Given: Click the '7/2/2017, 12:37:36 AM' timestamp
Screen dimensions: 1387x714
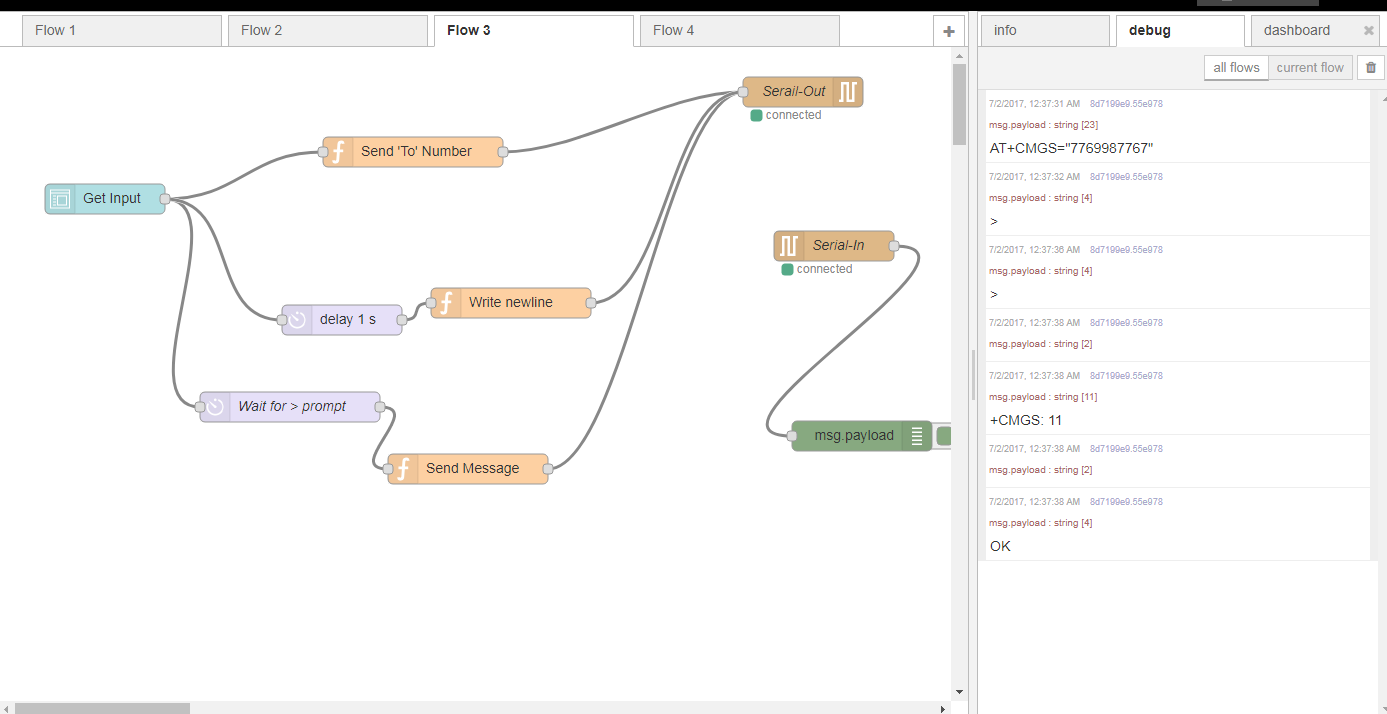Looking at the screenshot, I should [1034, 250].
